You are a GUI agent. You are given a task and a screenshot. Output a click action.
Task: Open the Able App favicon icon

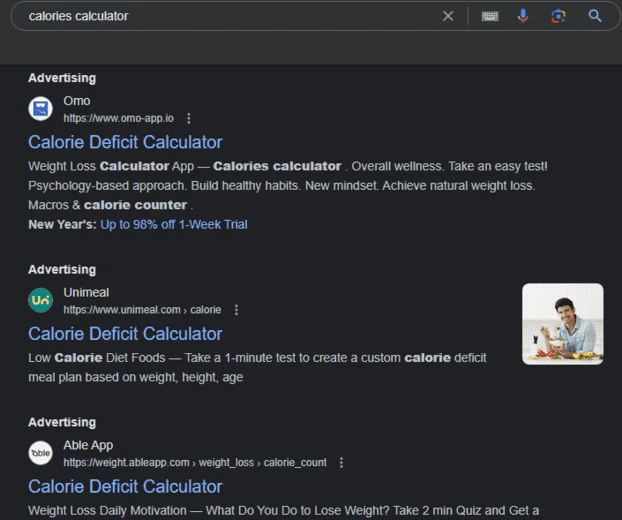point(40,453)
